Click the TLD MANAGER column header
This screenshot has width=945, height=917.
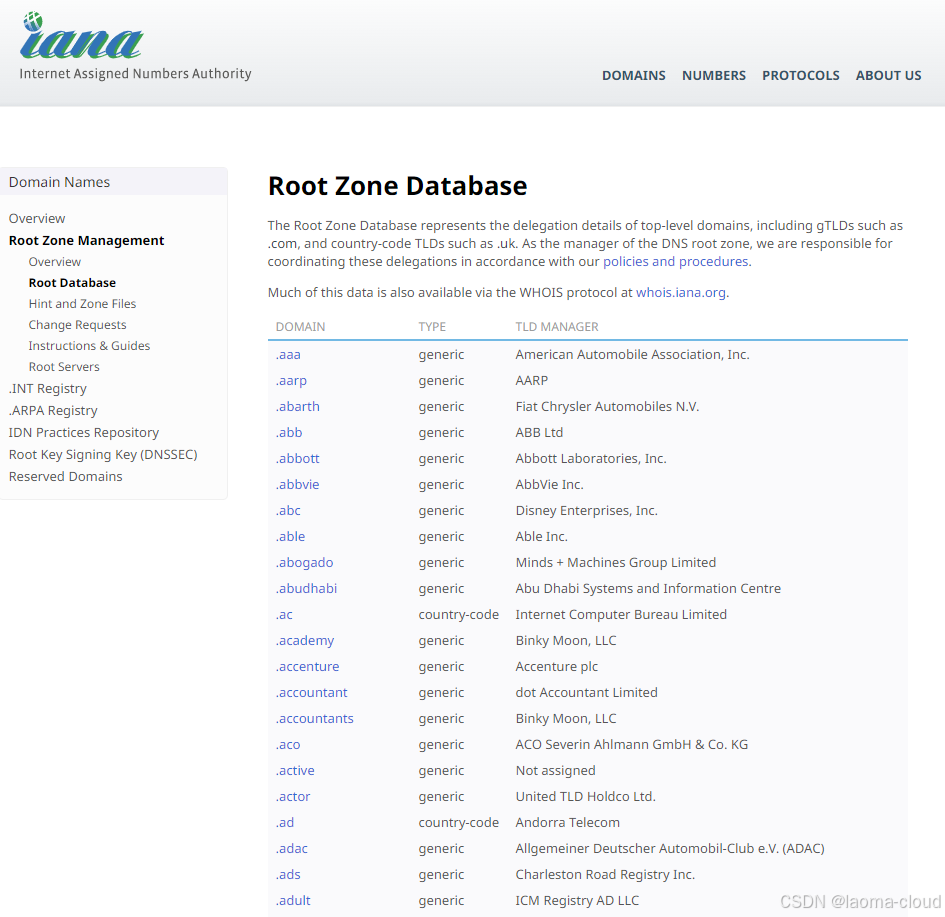[557, 327]
